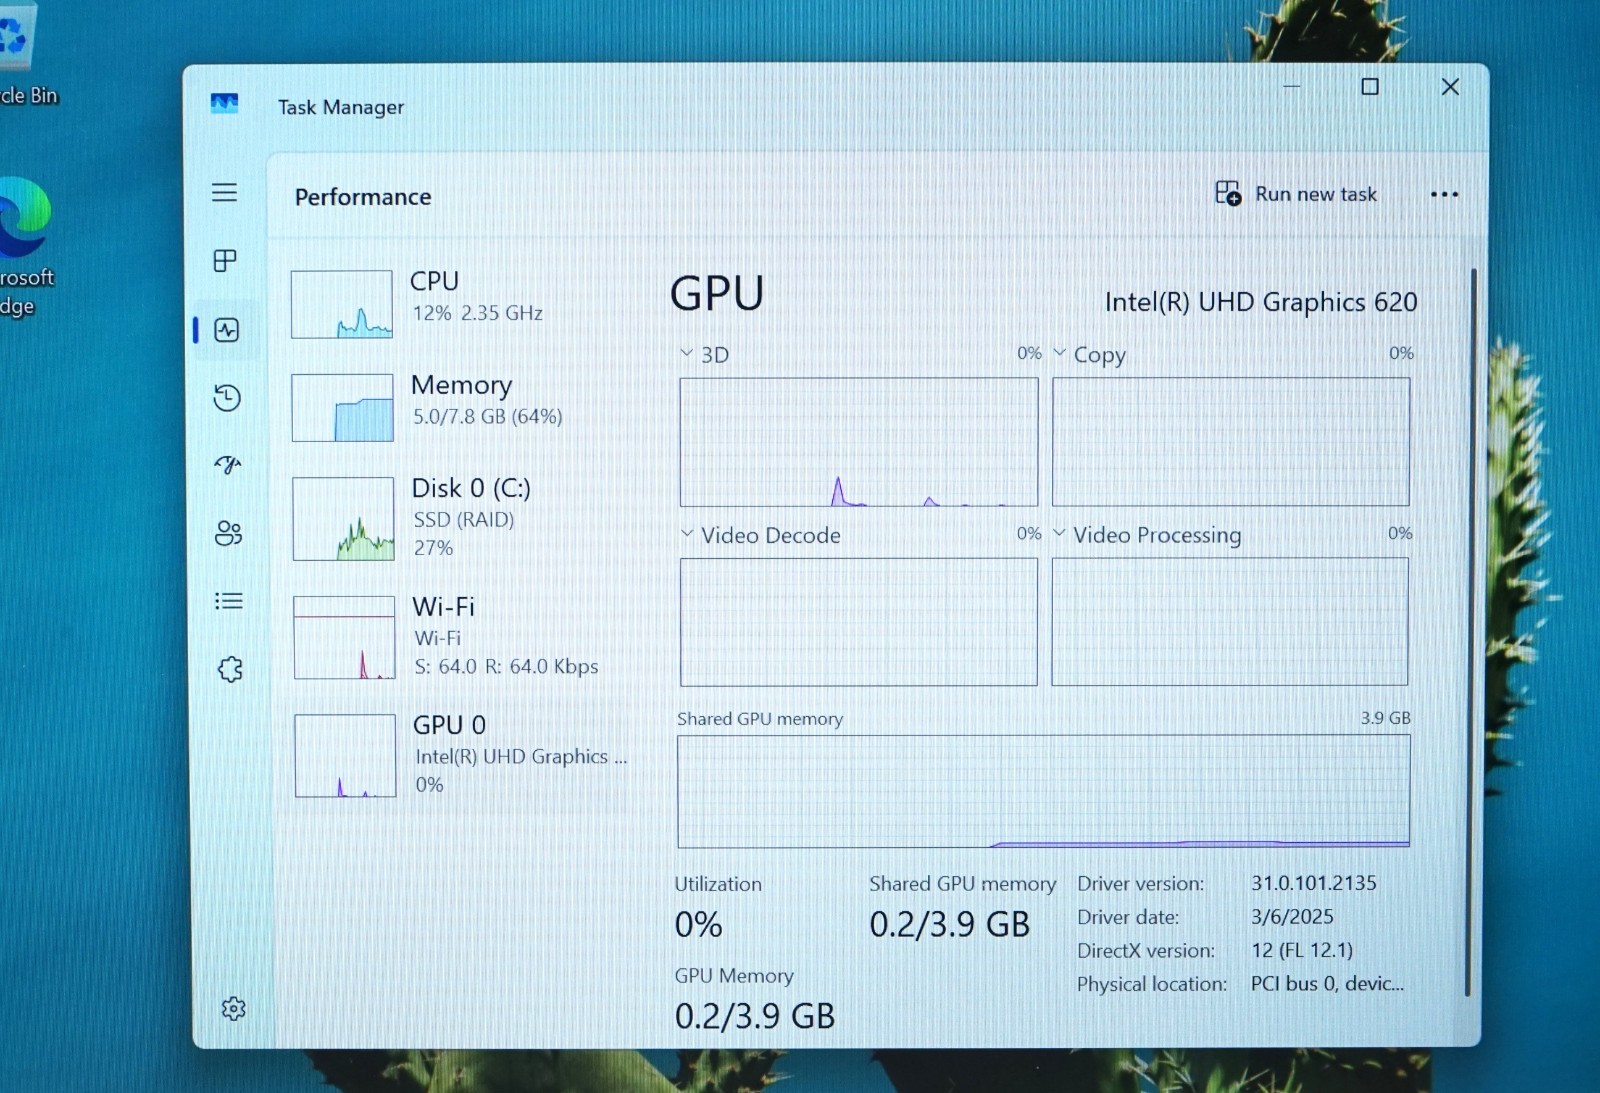1600x1093 pixels.
Task: Expand the Video Decode graph dropdown chevron
Action: coord(687,534)
